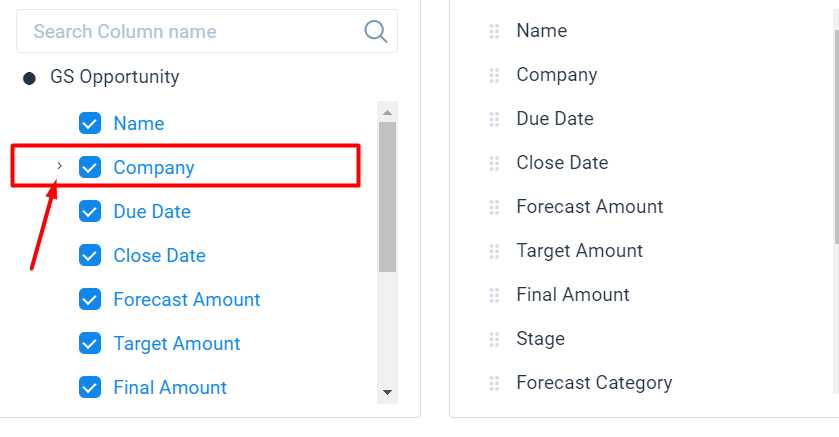The height and width of the screenshot is (437, 839).
Task: Uncheck the Name column checkbox
Action: pos(90,123)
